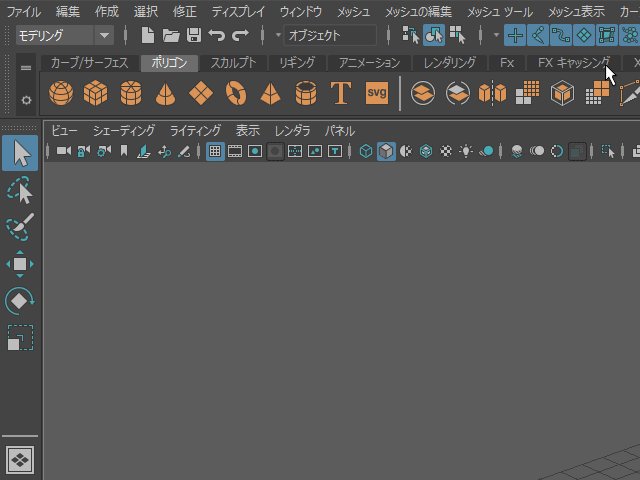Switch to the カーブ/サーフェス shelf tab
The width and height of the screenshot is (640, 480).
click(90, 63)
